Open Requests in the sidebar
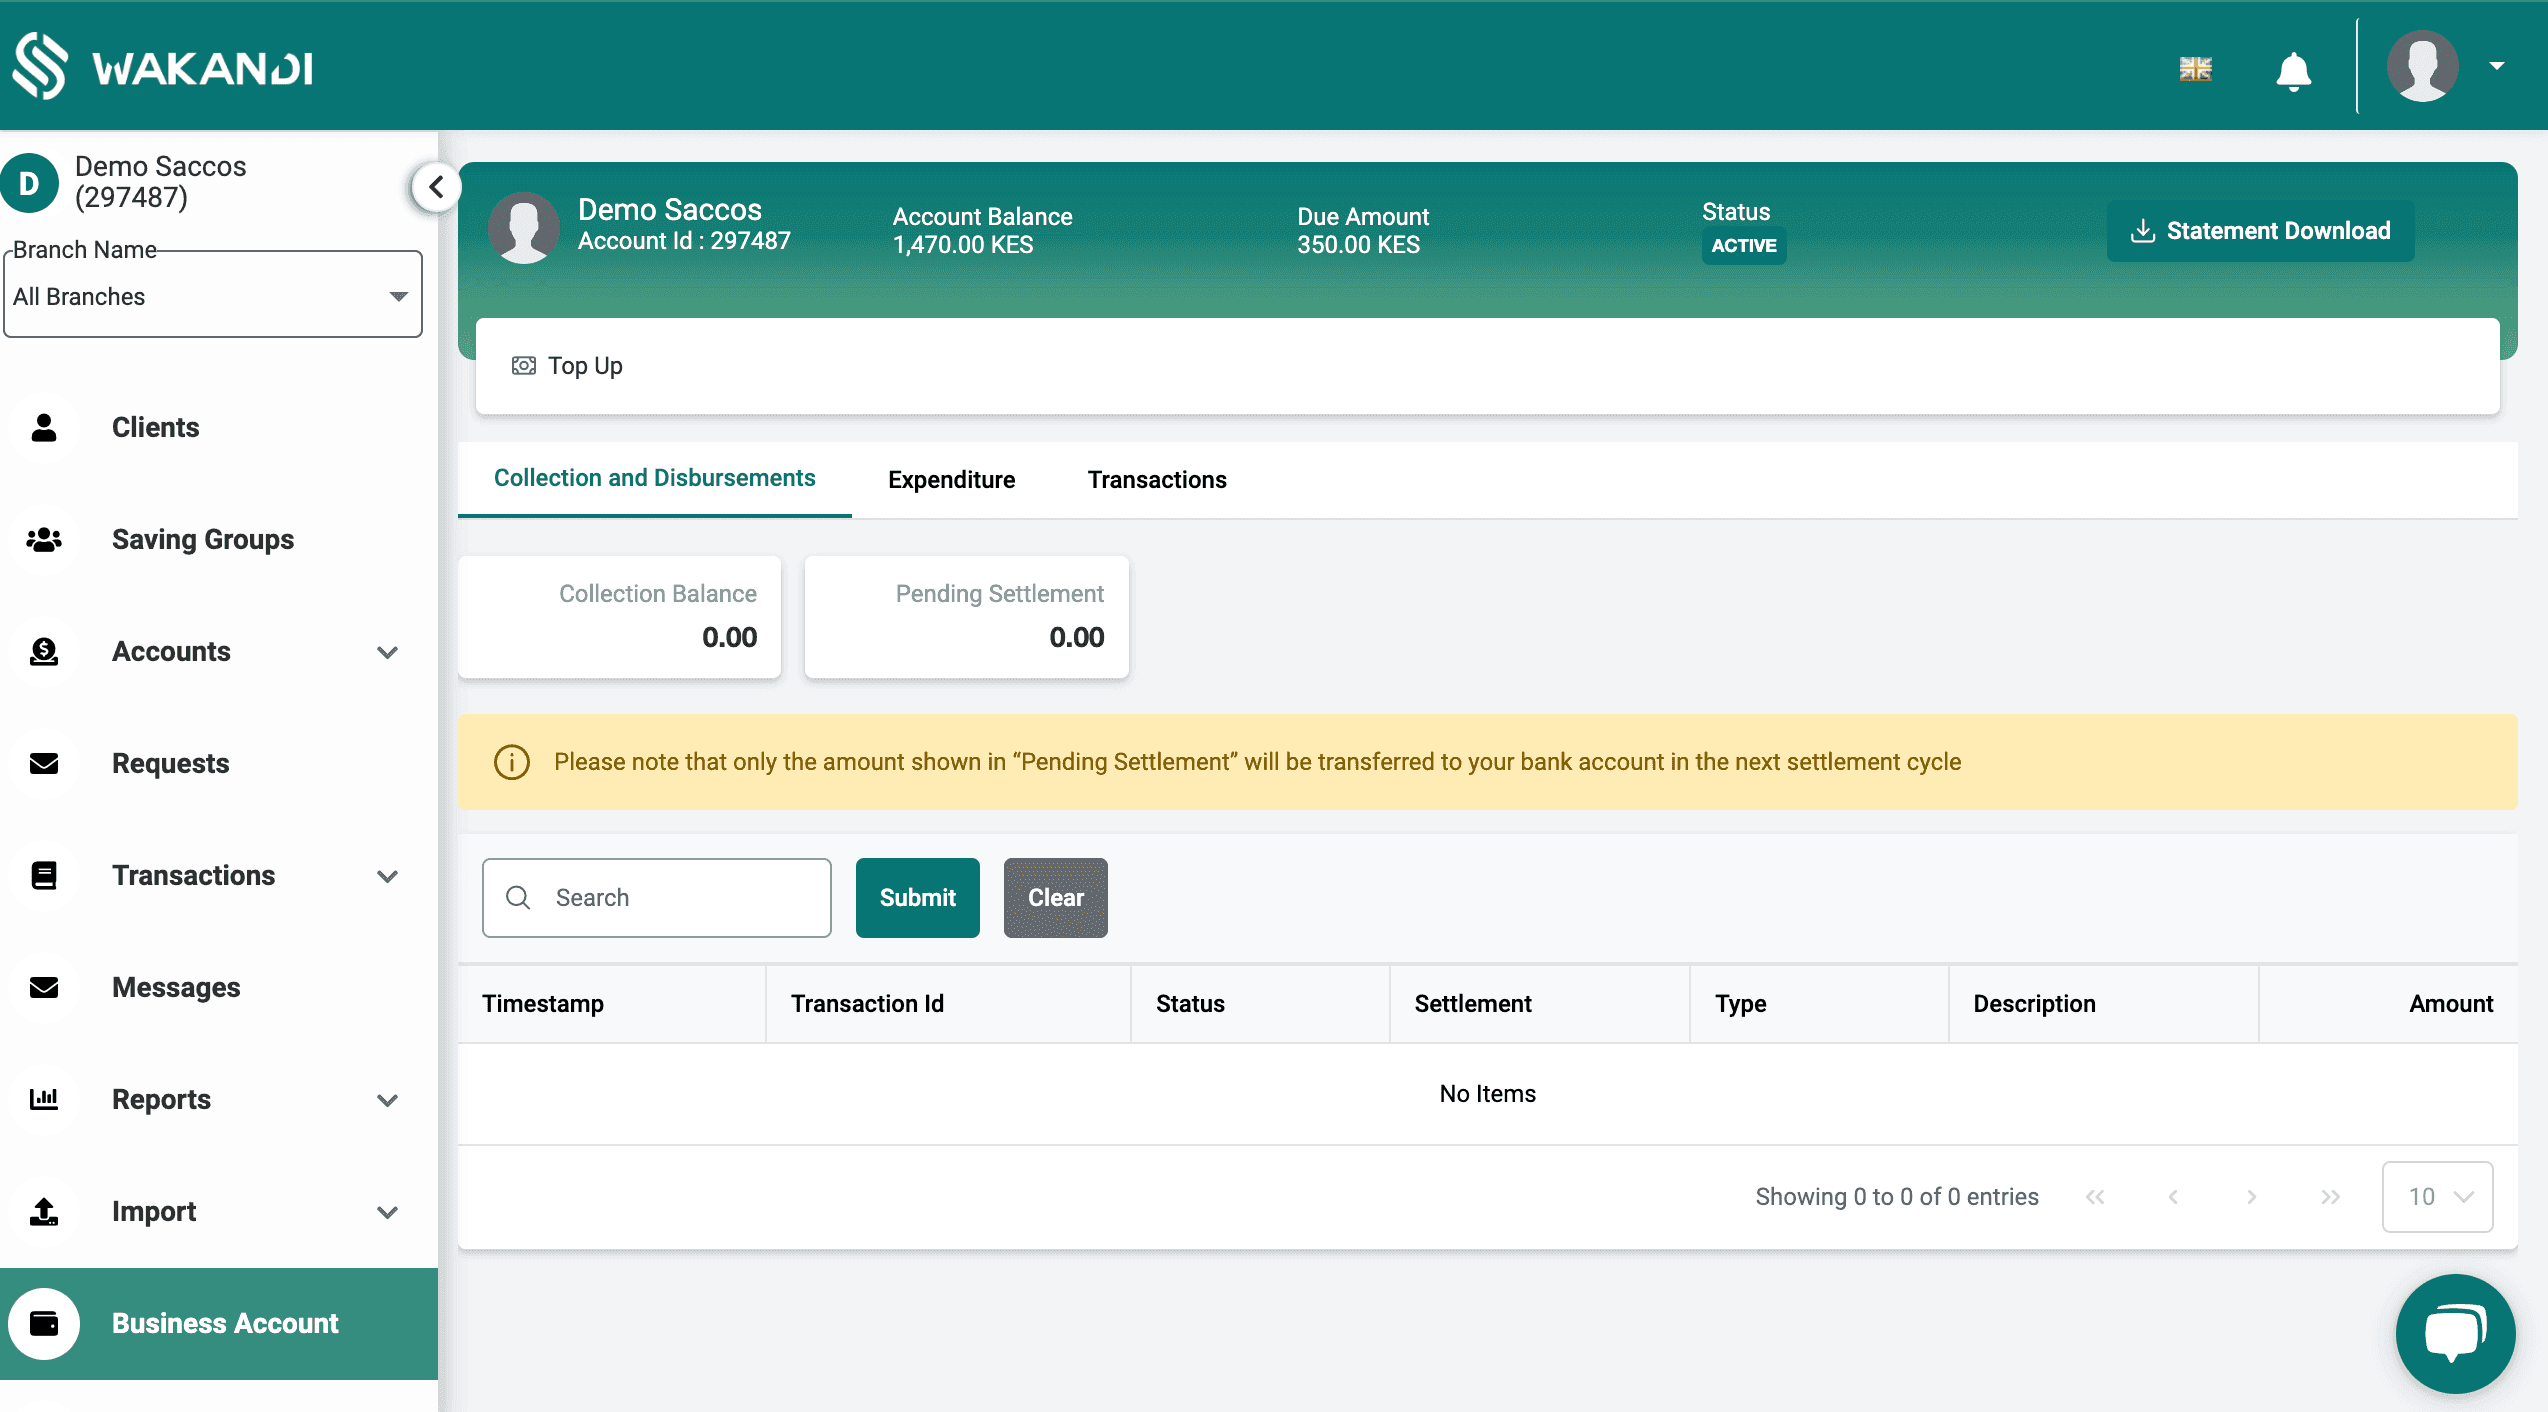The image size is (2548, 1412). click(171, 764)
